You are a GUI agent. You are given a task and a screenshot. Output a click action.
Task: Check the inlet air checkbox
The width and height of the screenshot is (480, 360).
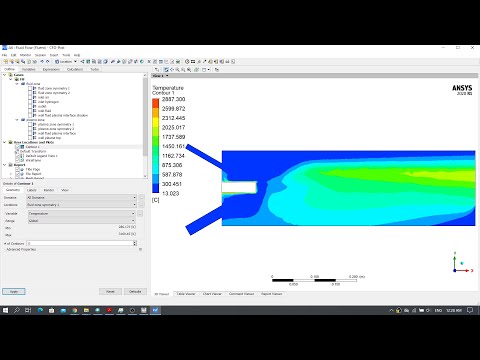(x=30, y=97)
